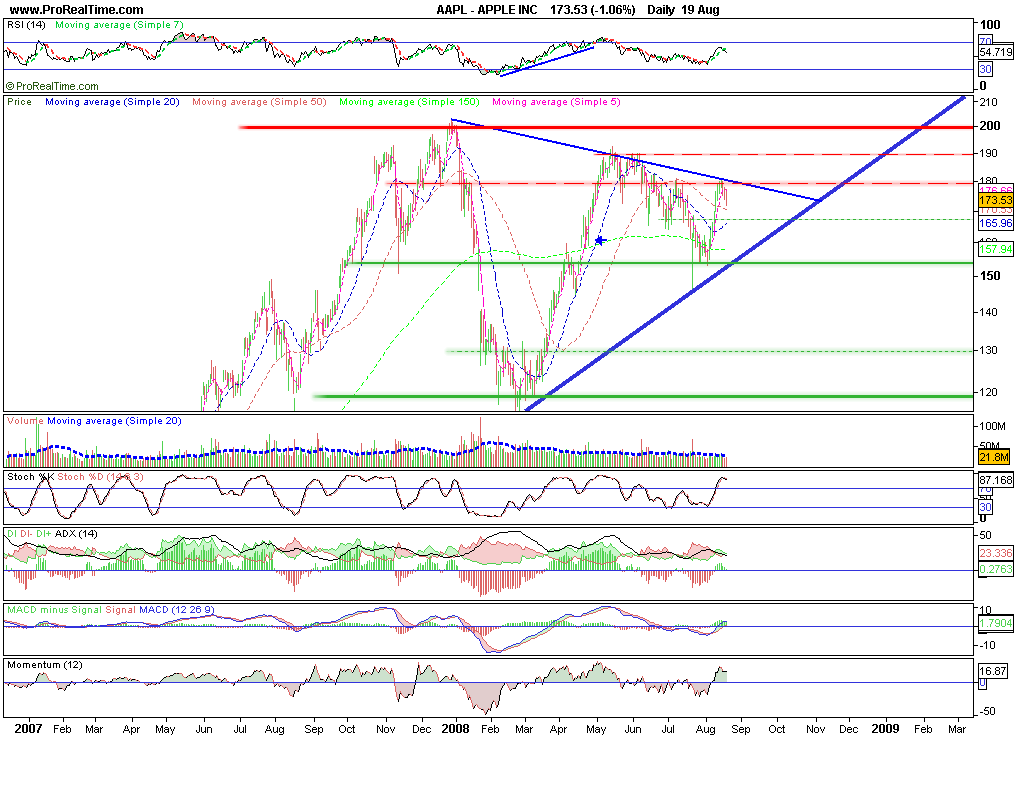Click the green 157.94 moving average tag

point(997,249)
